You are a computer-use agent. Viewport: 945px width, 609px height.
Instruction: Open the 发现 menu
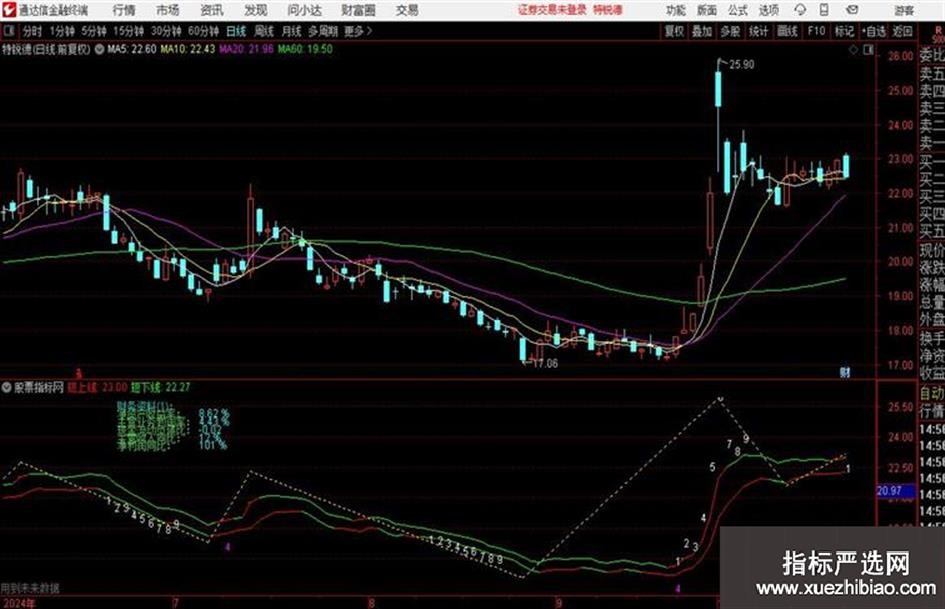tap(256, 10)
